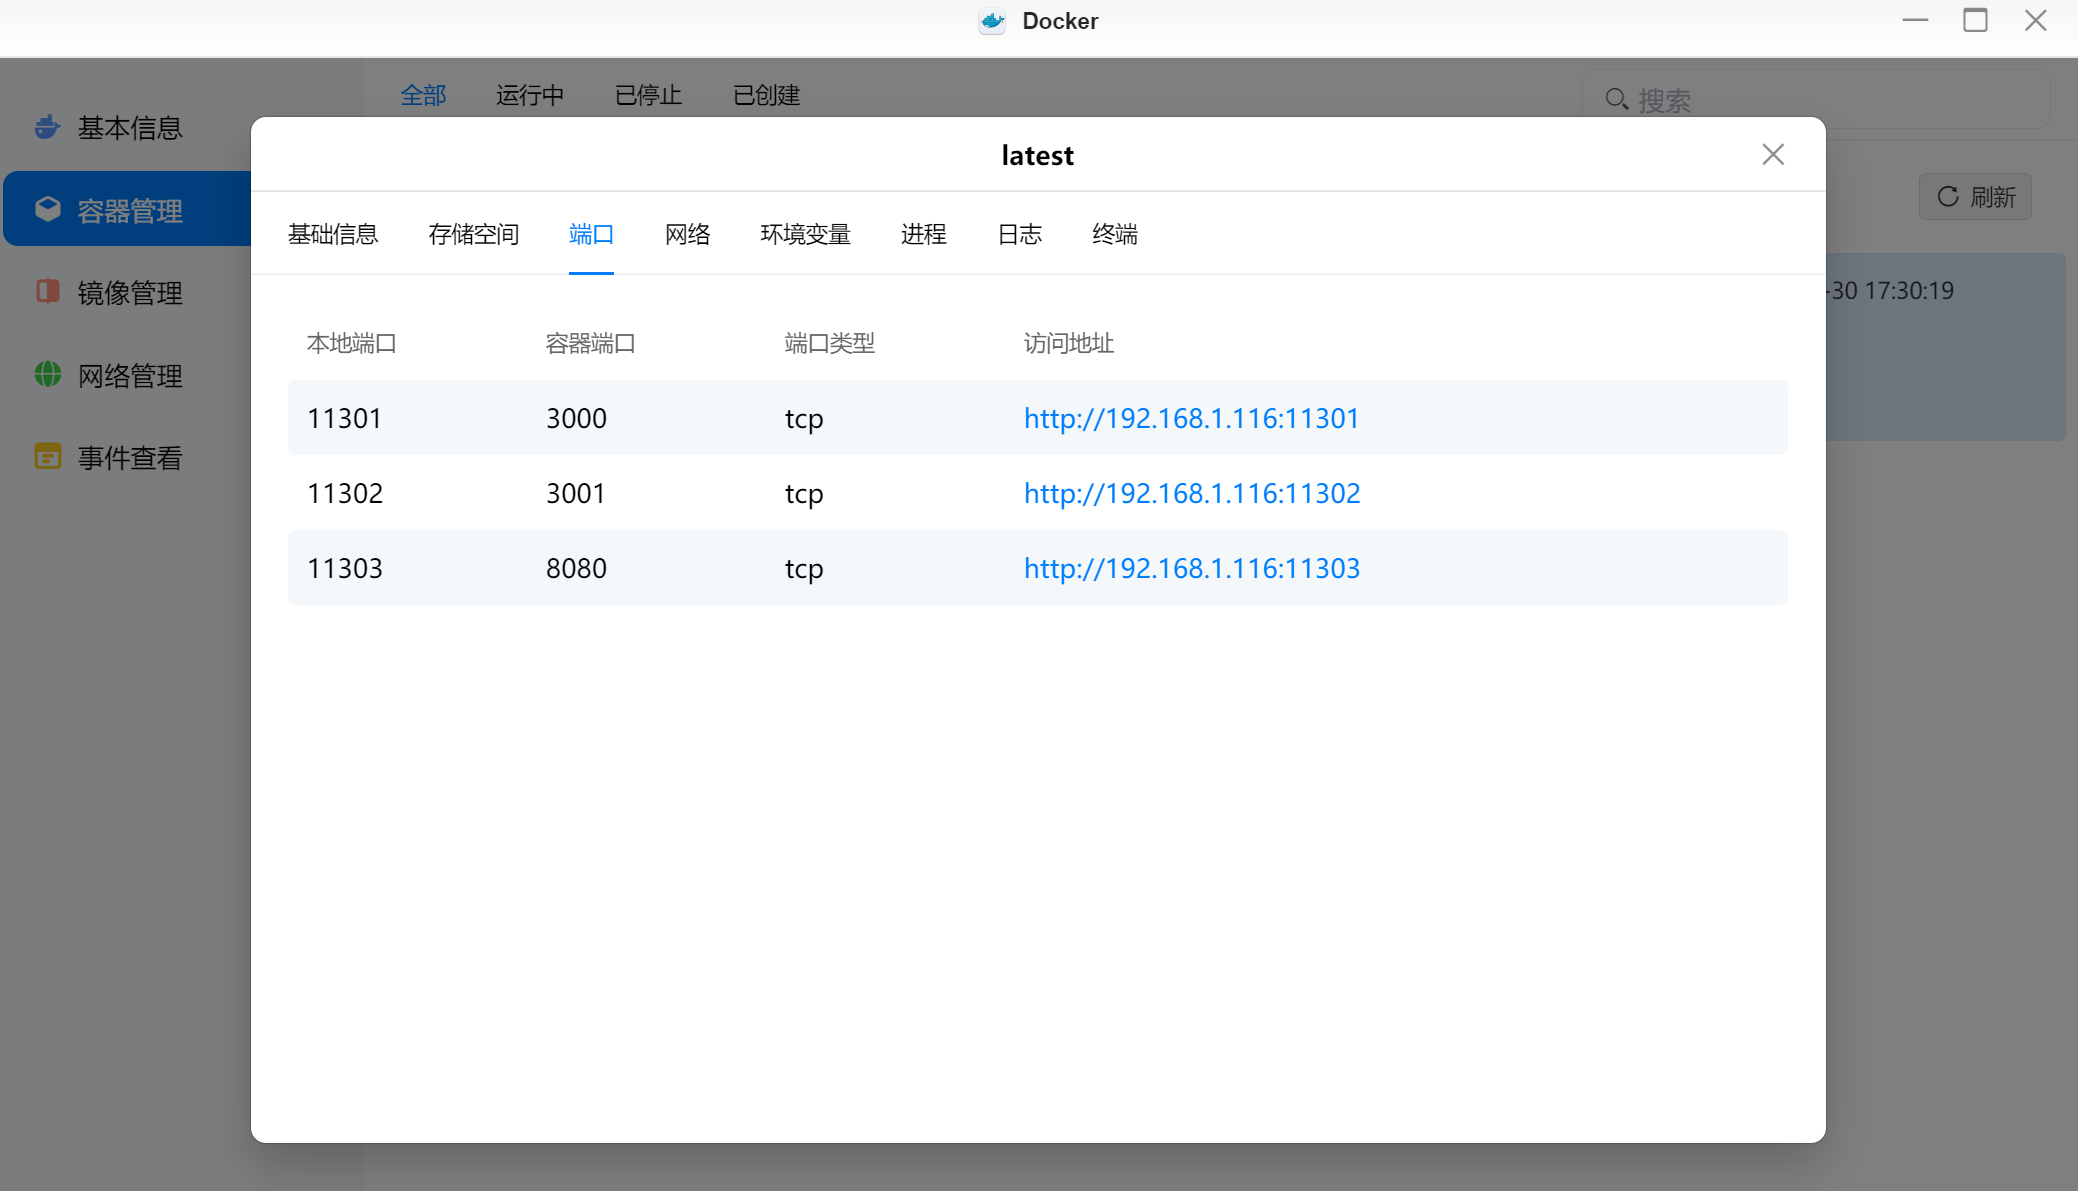
Task: Open link http://192.168.1.116:11303
Action: 1191,568
